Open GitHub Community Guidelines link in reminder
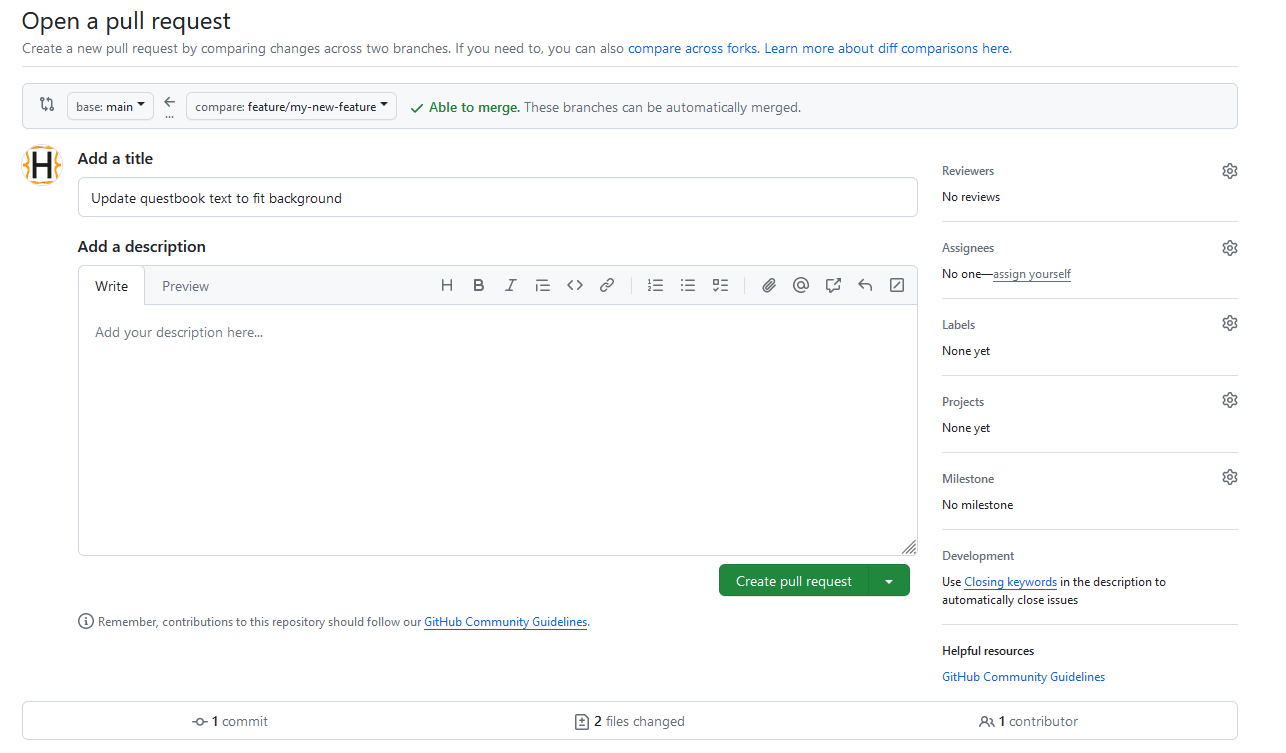 pyautogui.click(x=506, y=622)
